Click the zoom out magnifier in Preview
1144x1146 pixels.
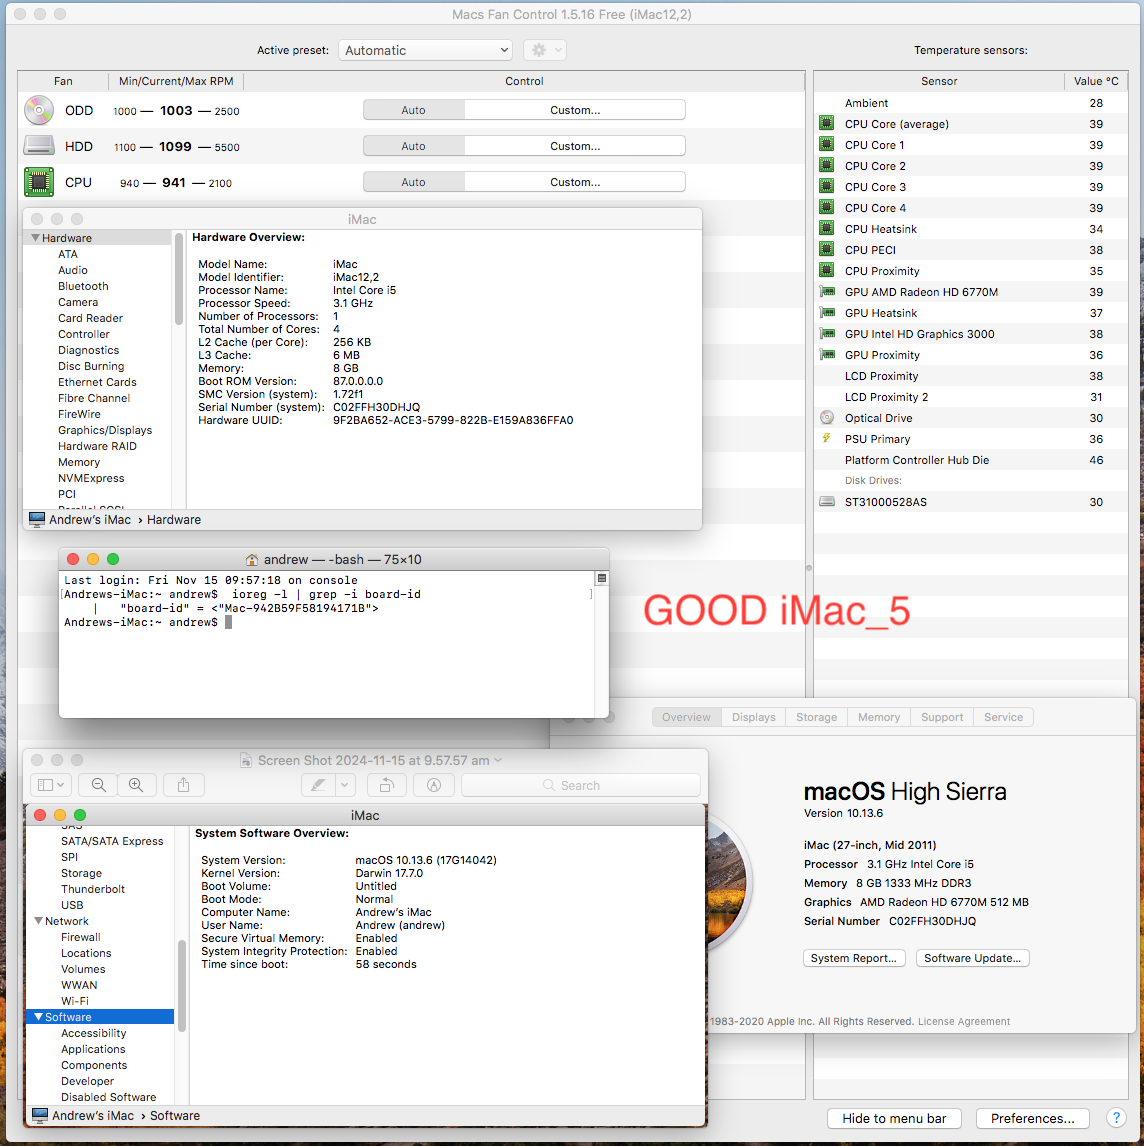[x=99, y=785]
